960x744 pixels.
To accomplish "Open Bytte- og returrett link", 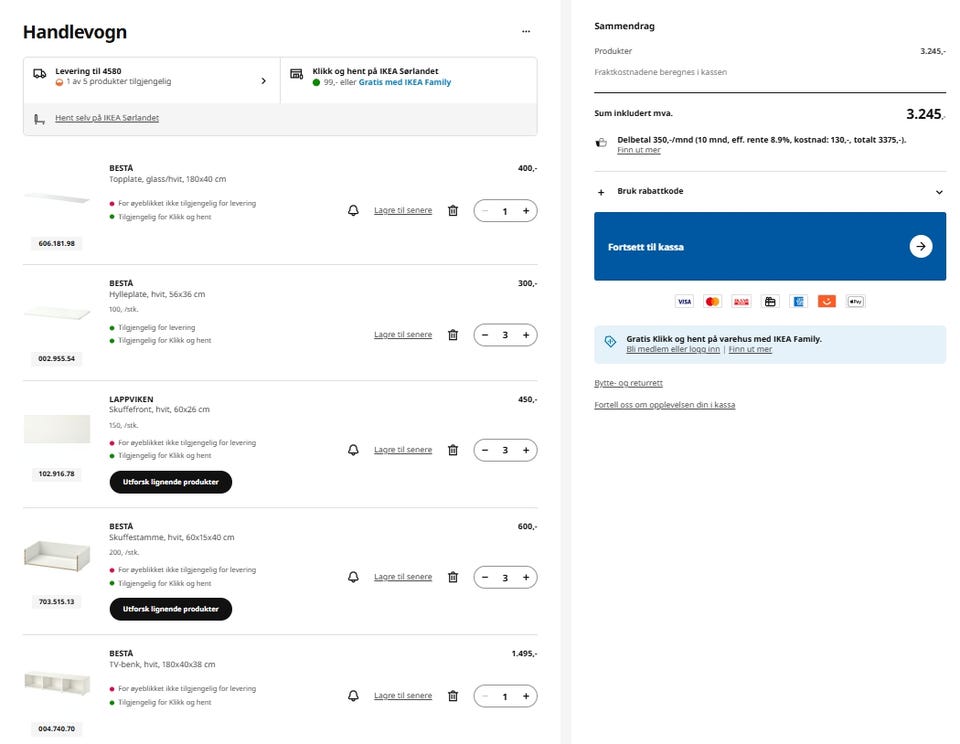I will tap(628, 383).
